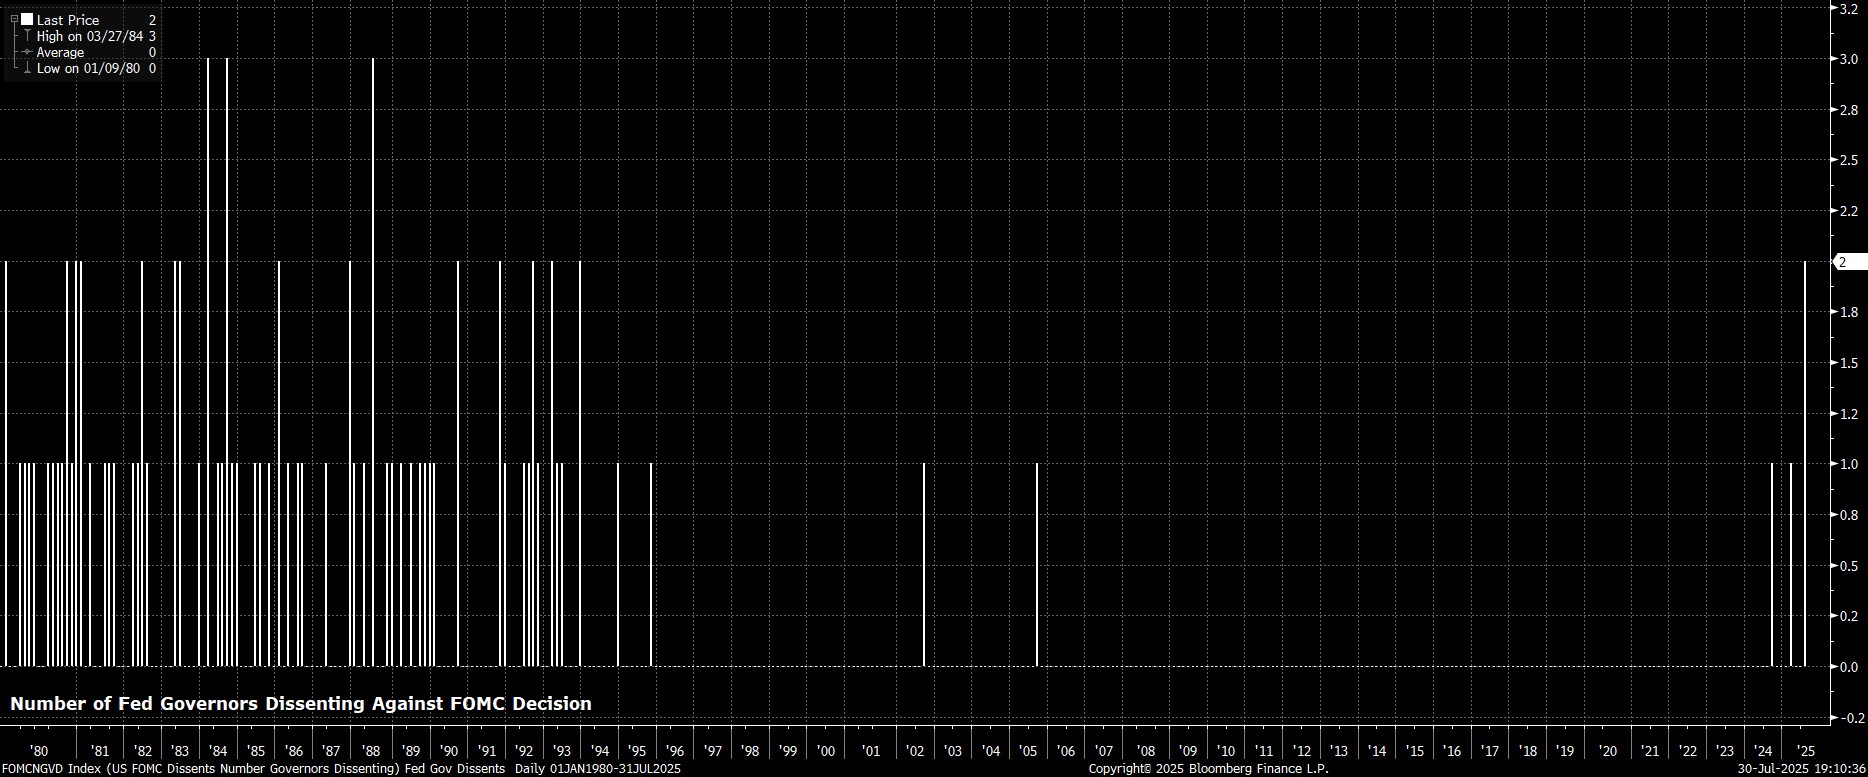Screen dimensions: 1868x777
Task: Click the latest two-dissent bar in 2025
Action: [1805, 463]
